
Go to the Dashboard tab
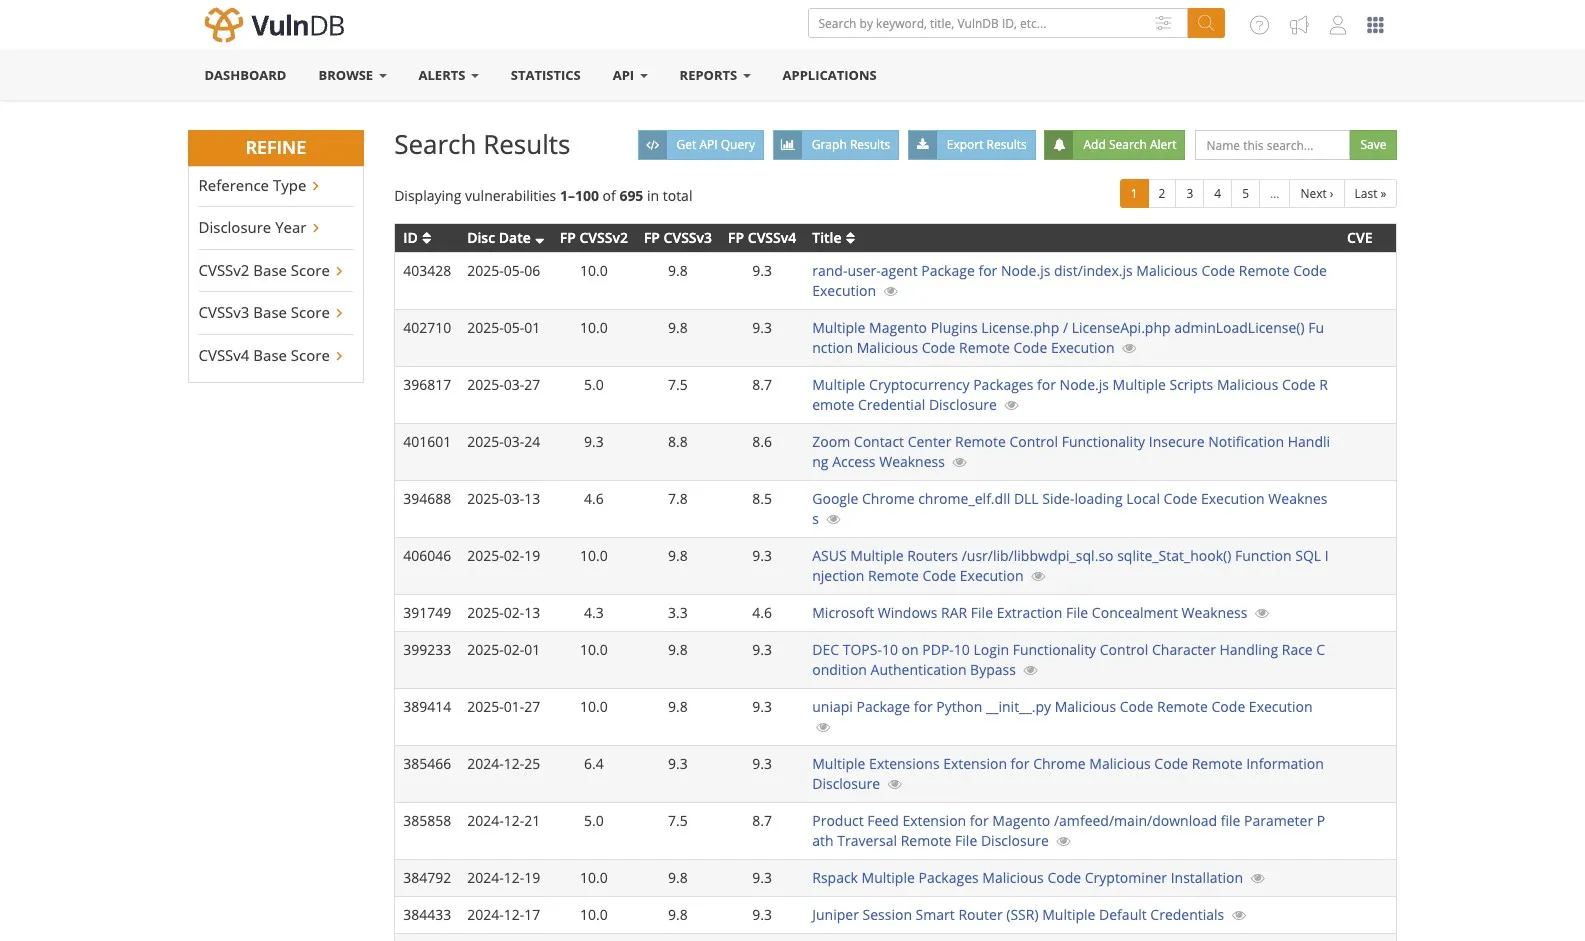[245, 75]
